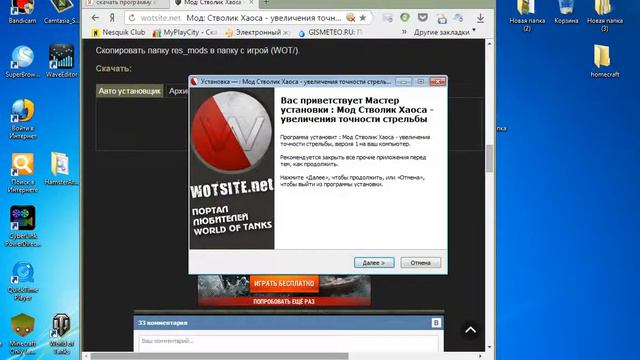
Task: Open homecraft desktop folder
Action: 604,61
